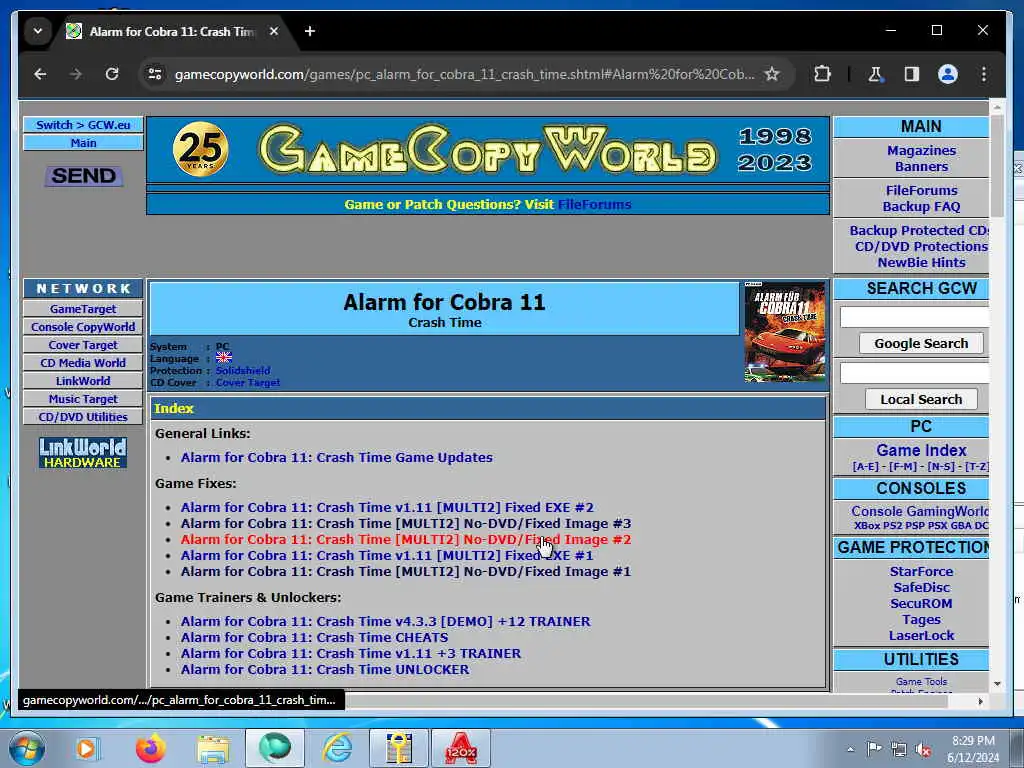Click the browser forward arrow
Viewport: 1024px width, 768px height.
click(76, 74)
